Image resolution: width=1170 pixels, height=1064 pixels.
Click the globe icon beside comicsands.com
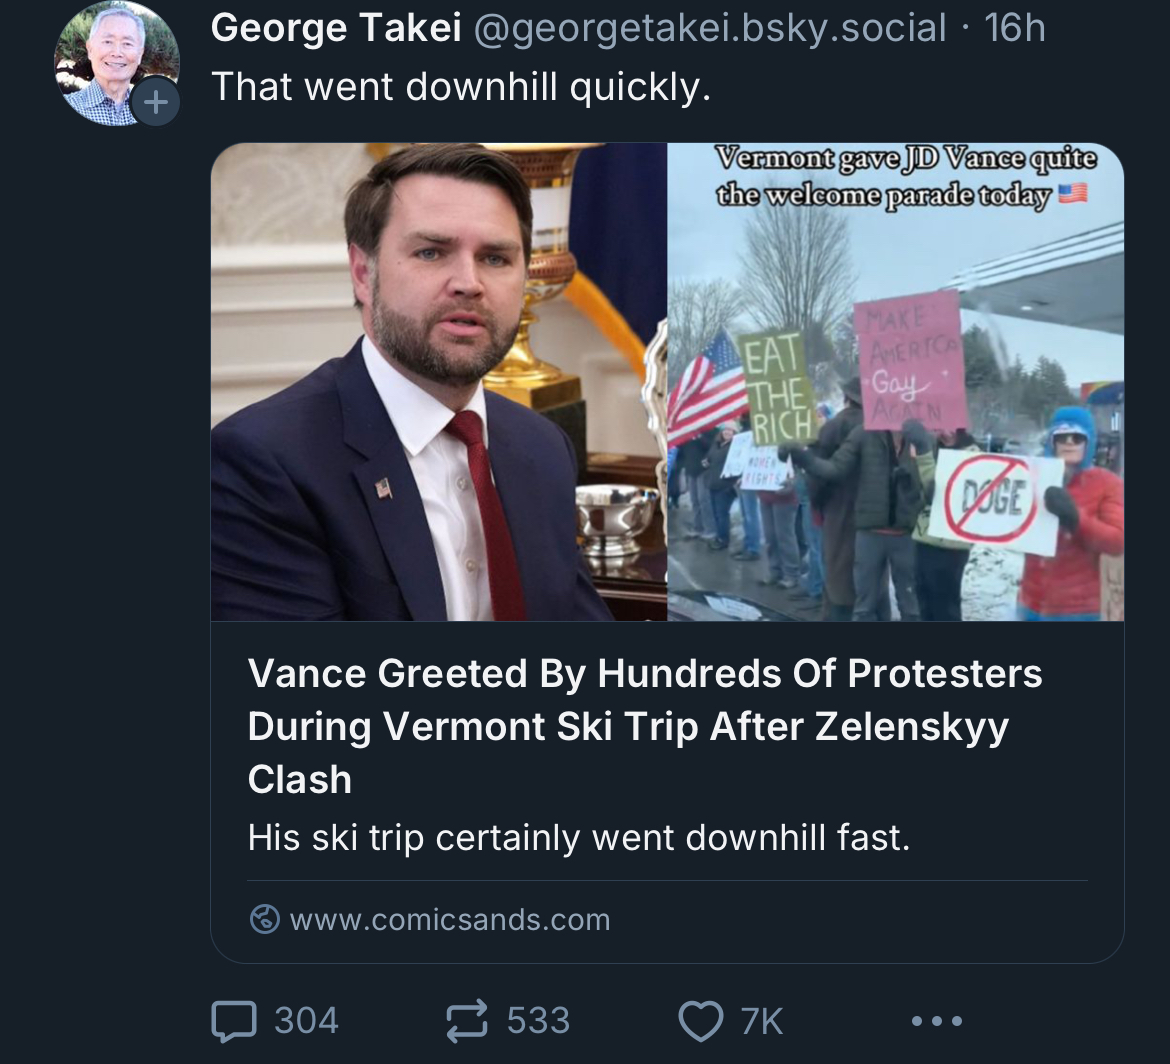coord(264,919)
